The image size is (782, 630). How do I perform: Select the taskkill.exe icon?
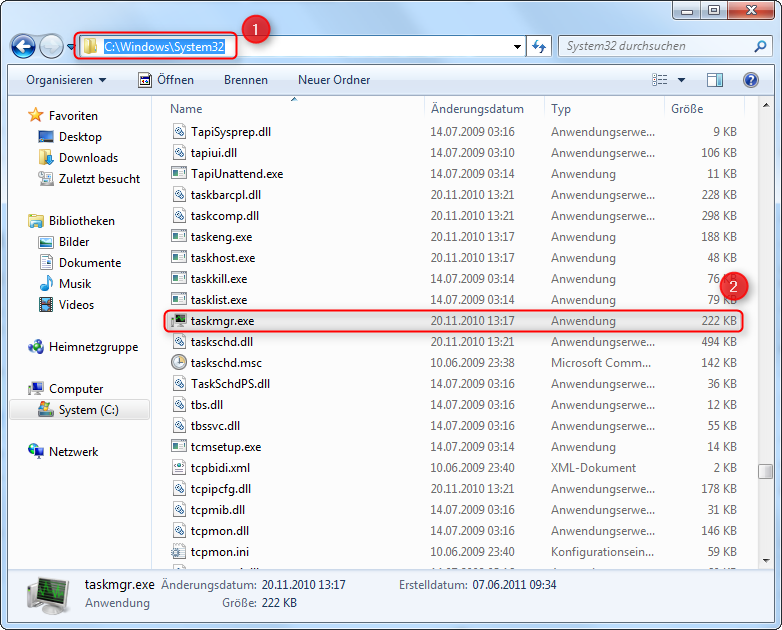coord(179,278)
